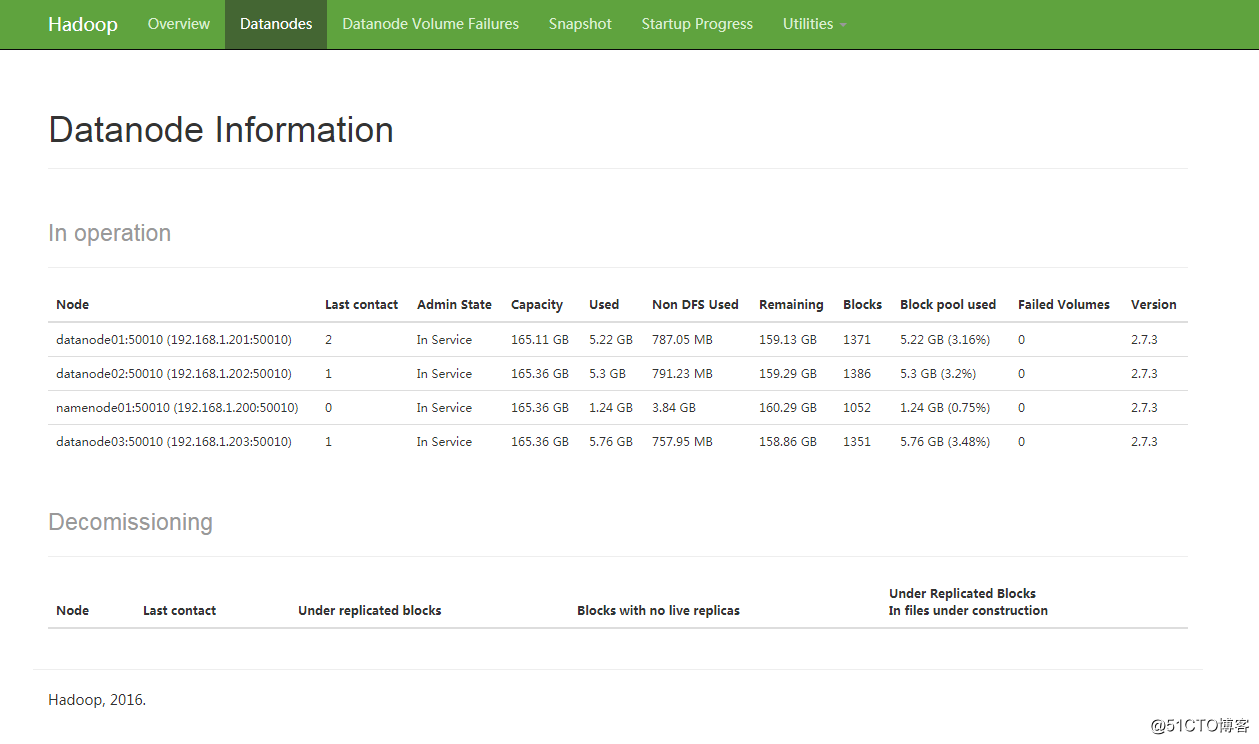This screenshot has height=744, width=1259.
Task: Select datanode01:50010 node cell
Action: [174, 340]
